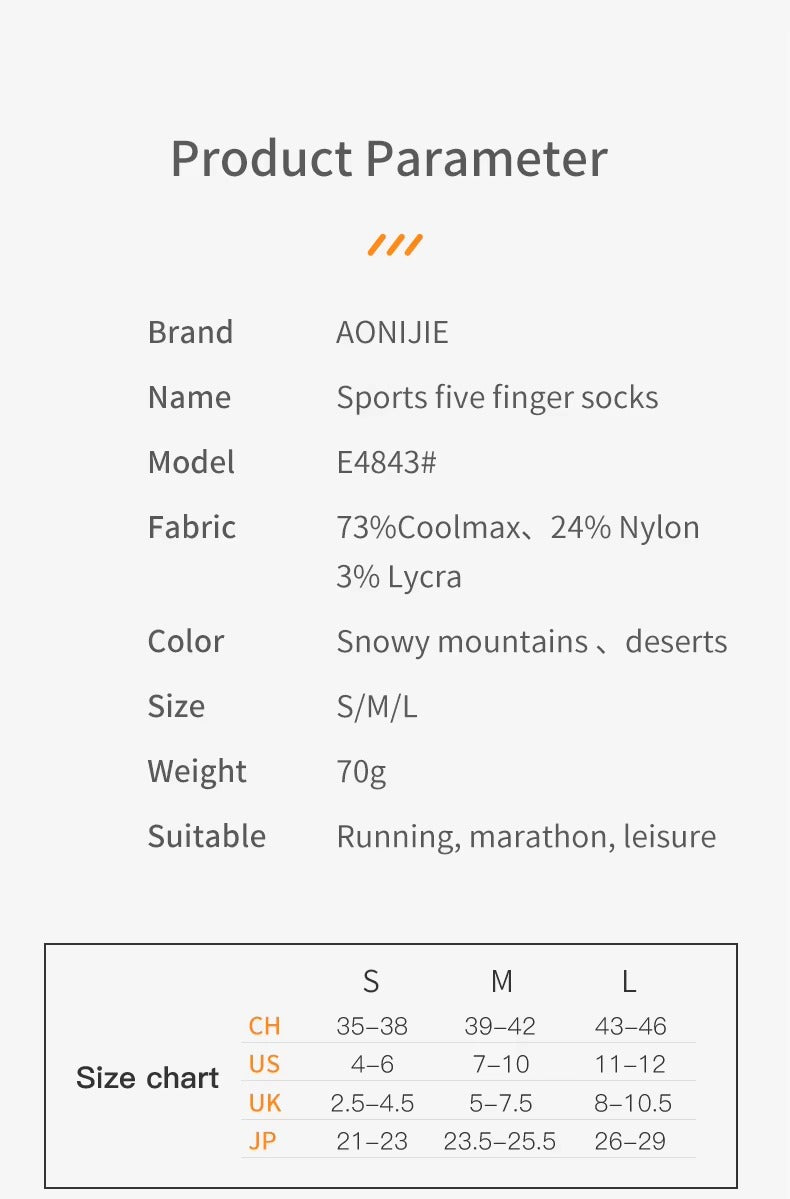Click the 70g weight value
The height and width of the screenshot is (1199, 790).
(361, 772)
